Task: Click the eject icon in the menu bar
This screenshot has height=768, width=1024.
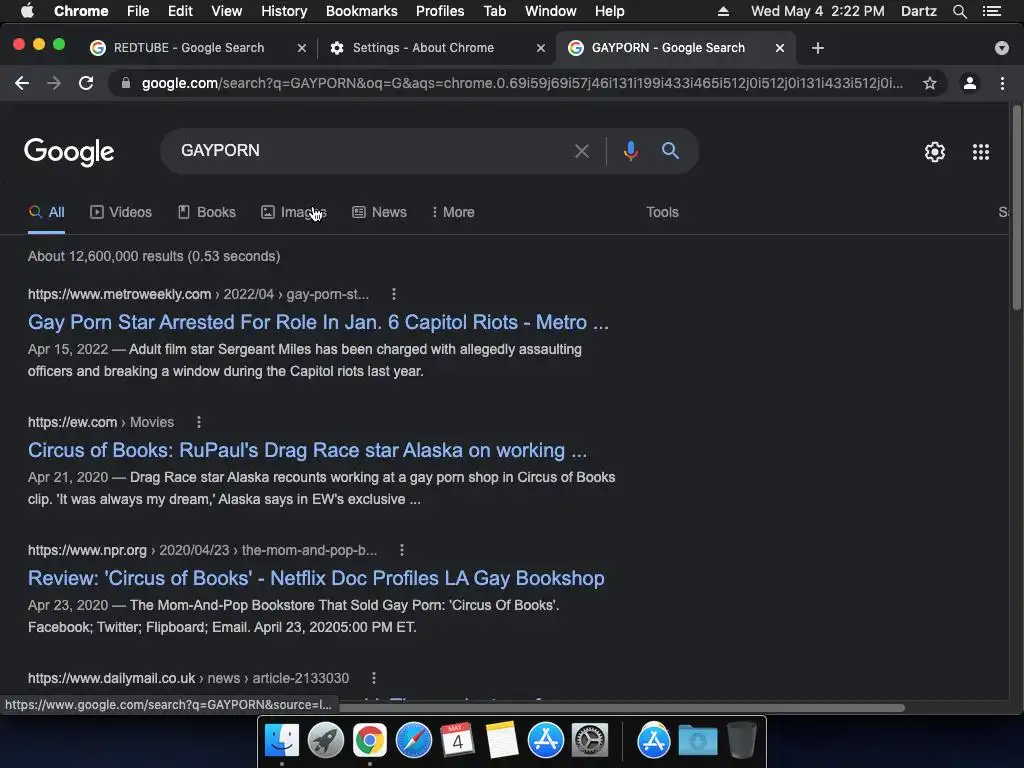Action: coord(723,11)
